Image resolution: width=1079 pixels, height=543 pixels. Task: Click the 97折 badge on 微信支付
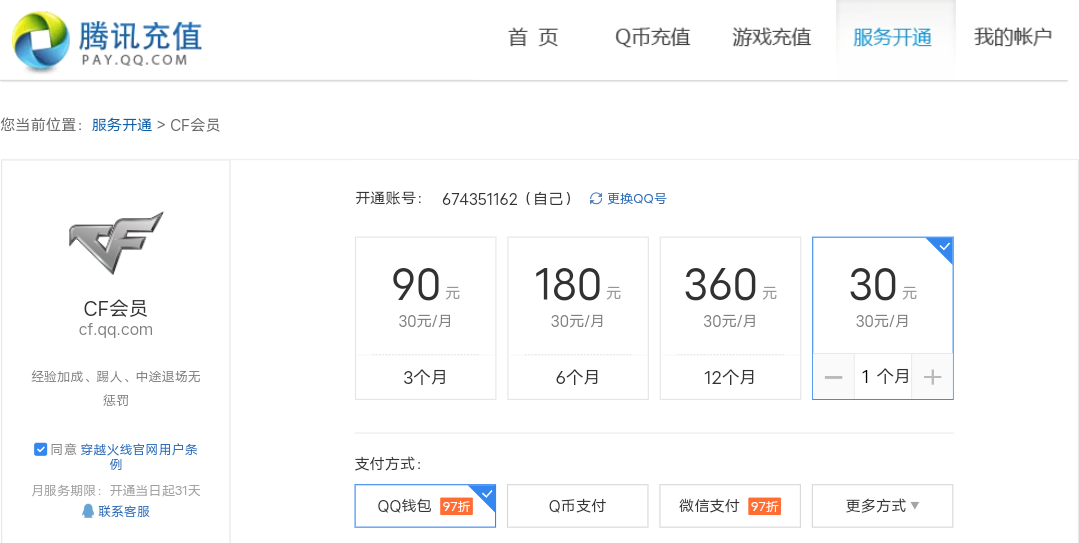point(765,507)
